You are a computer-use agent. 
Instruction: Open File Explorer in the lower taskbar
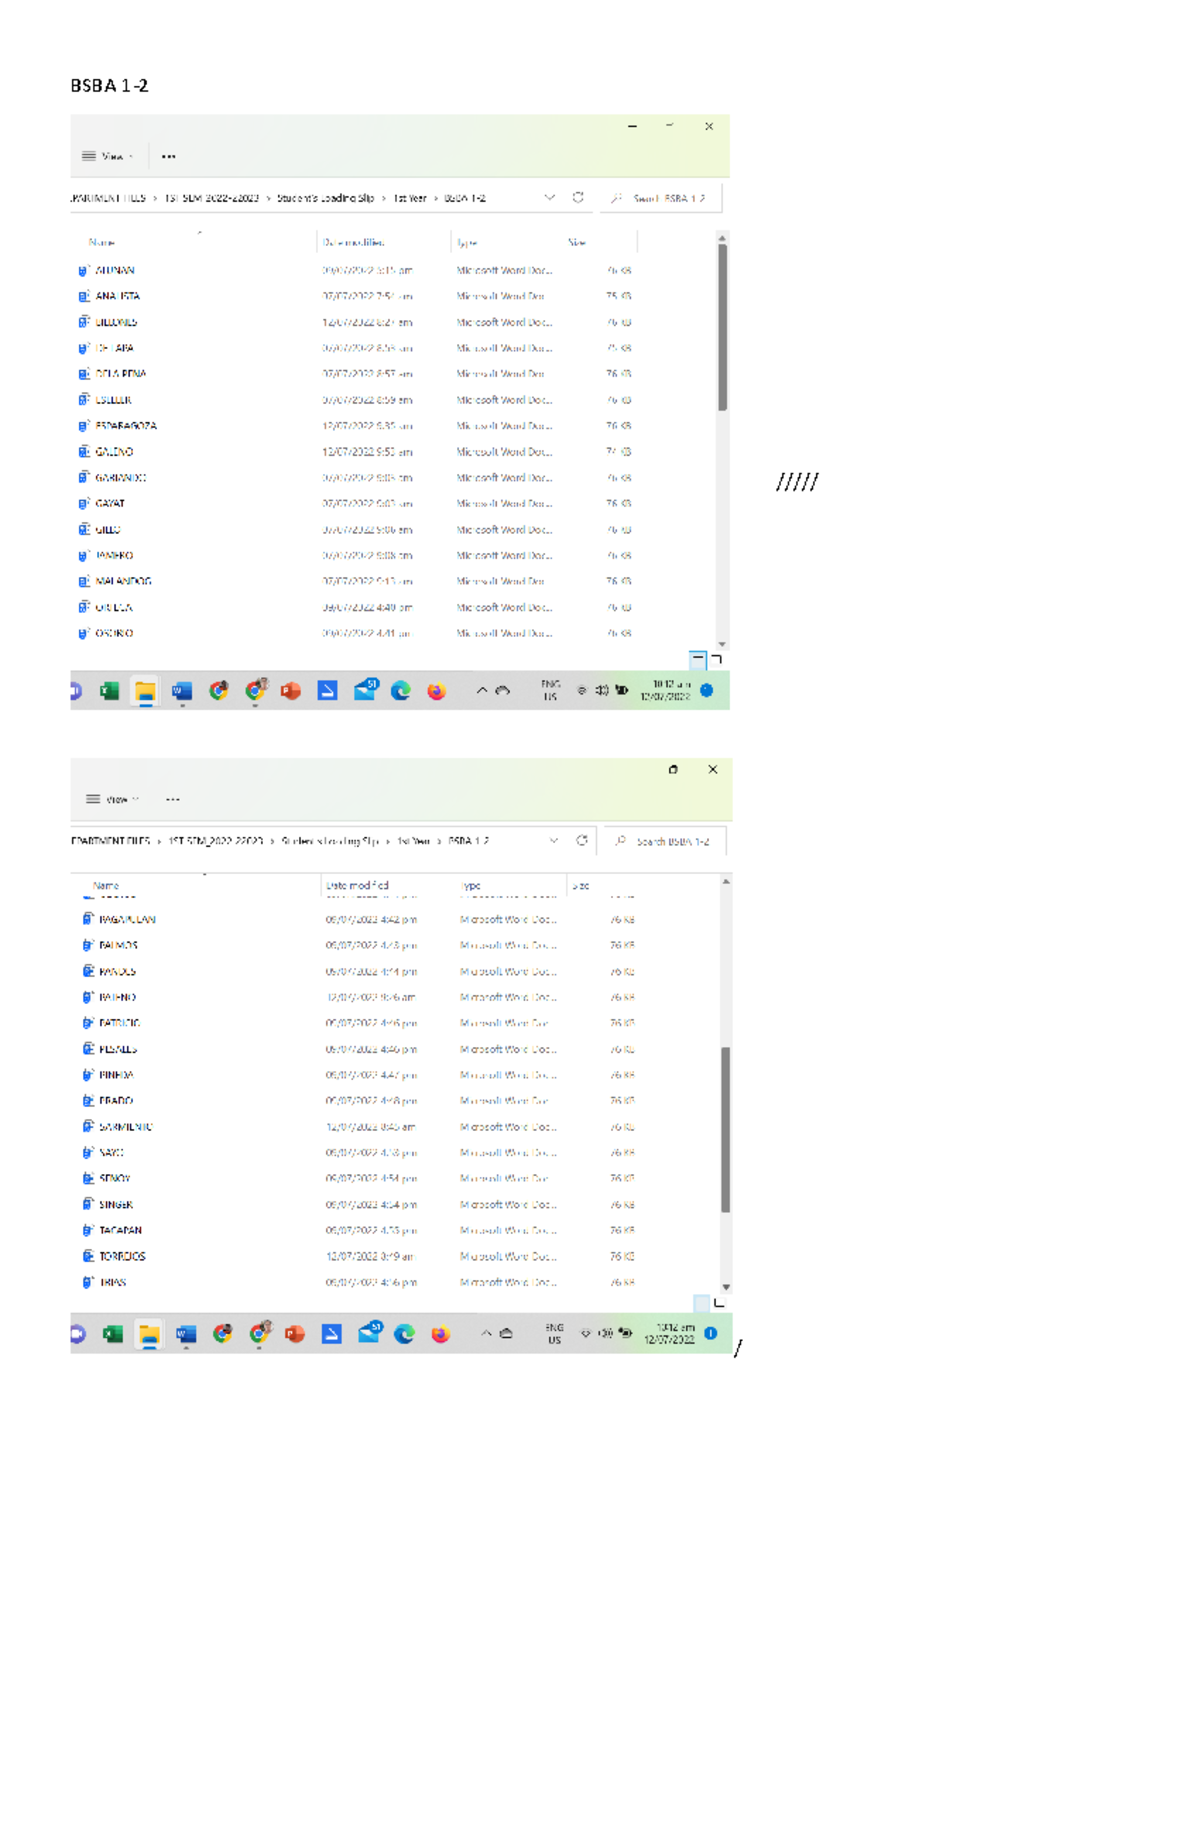tap(149, 1334)
